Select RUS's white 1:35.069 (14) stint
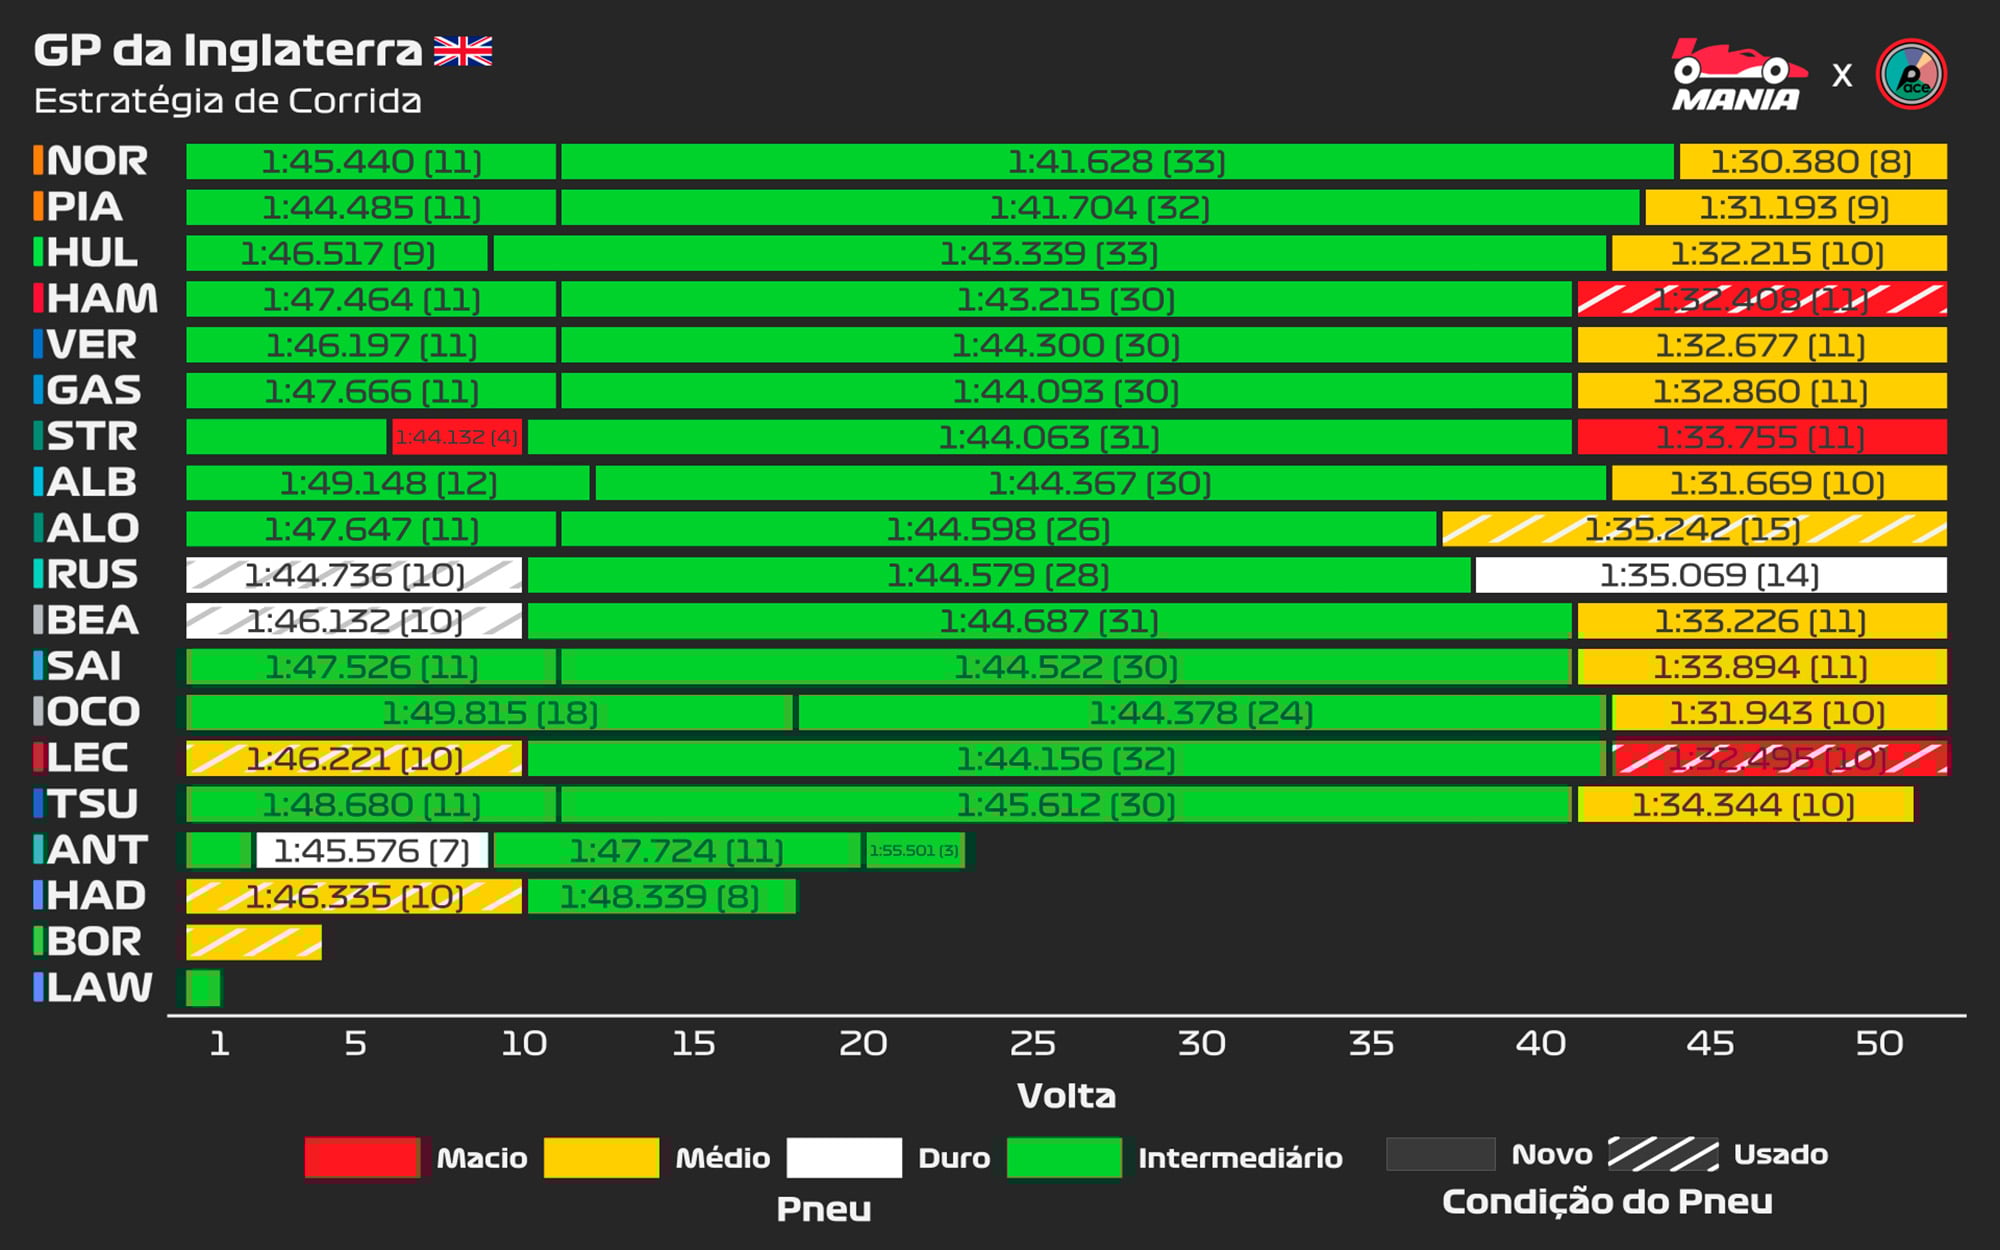This screenshot has height=1250, width=2000. pos(1710,575)
